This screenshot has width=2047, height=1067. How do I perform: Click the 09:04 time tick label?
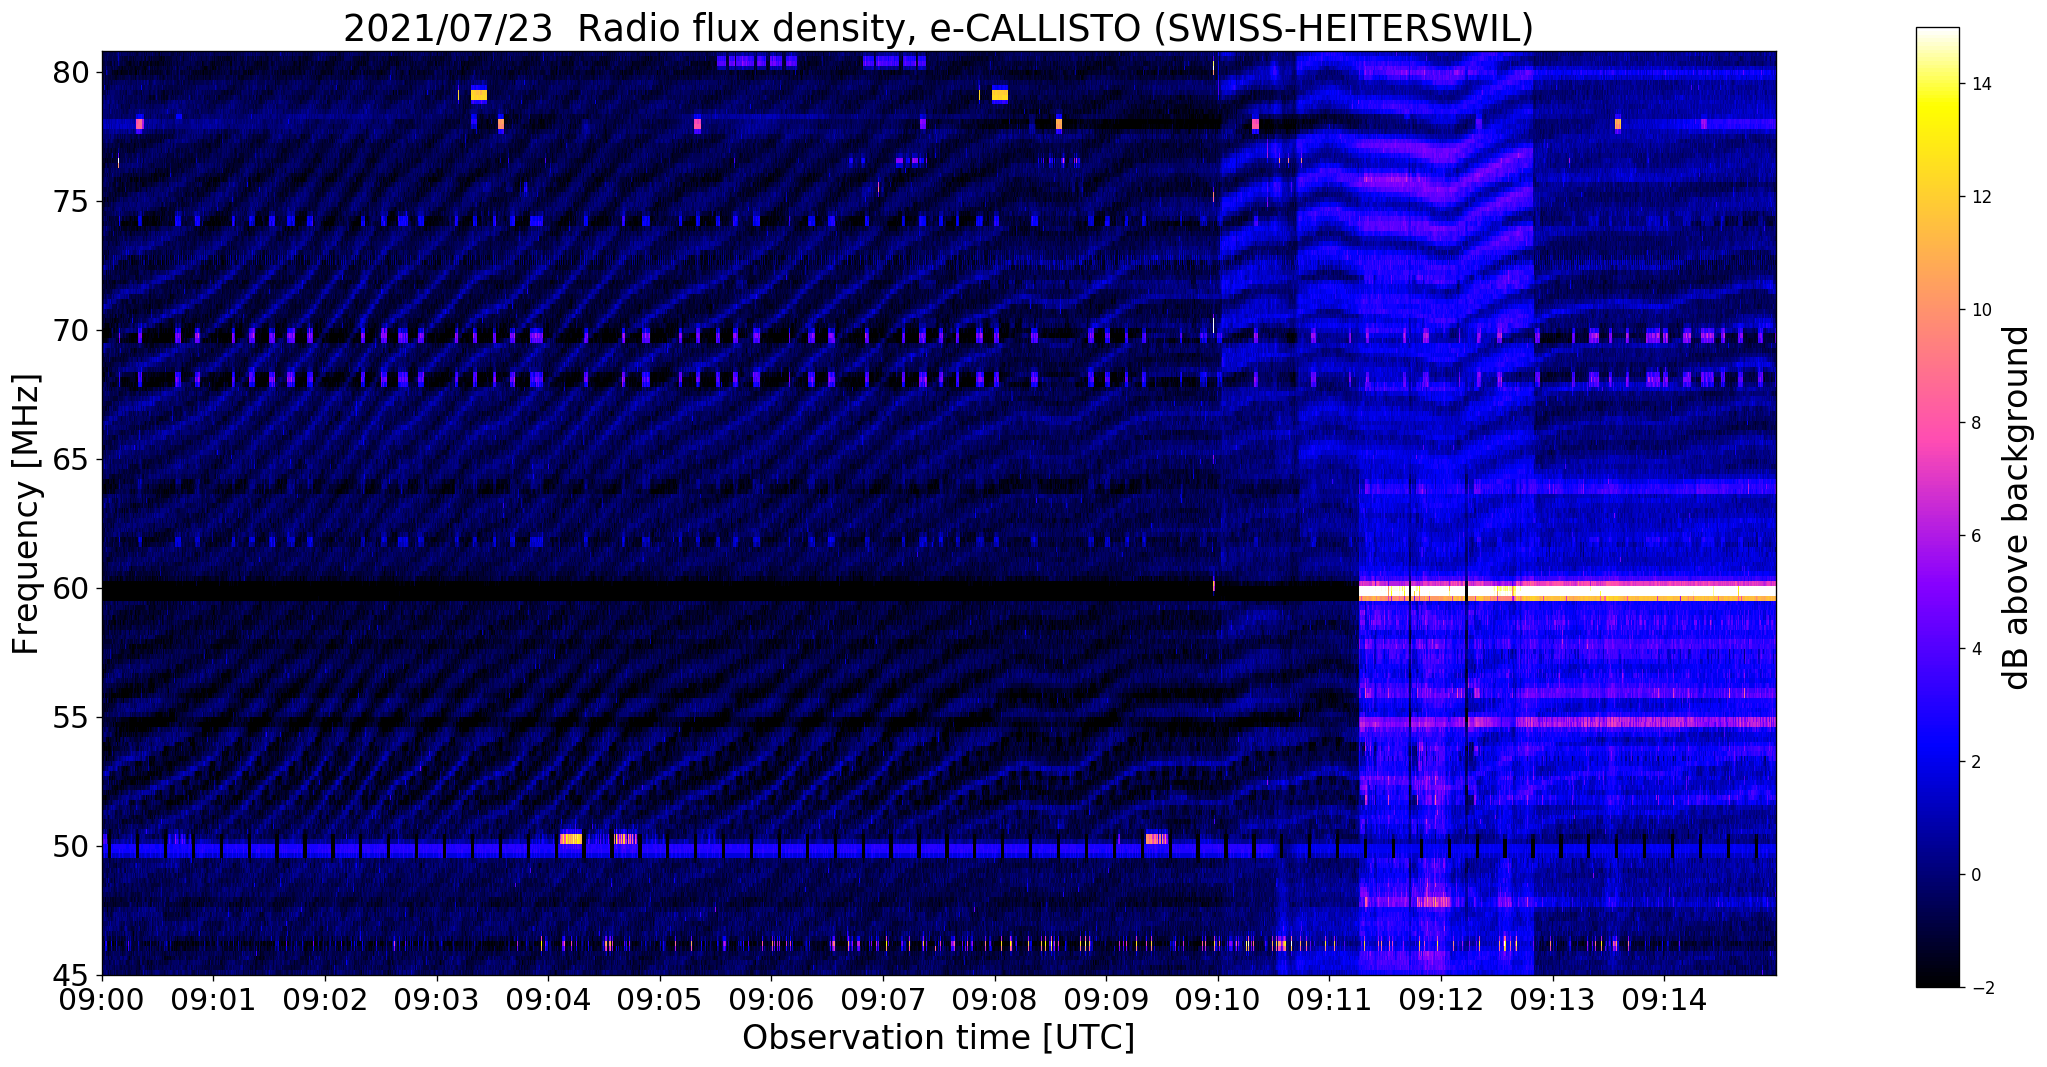pyautogui.click(x=548, y=998)
